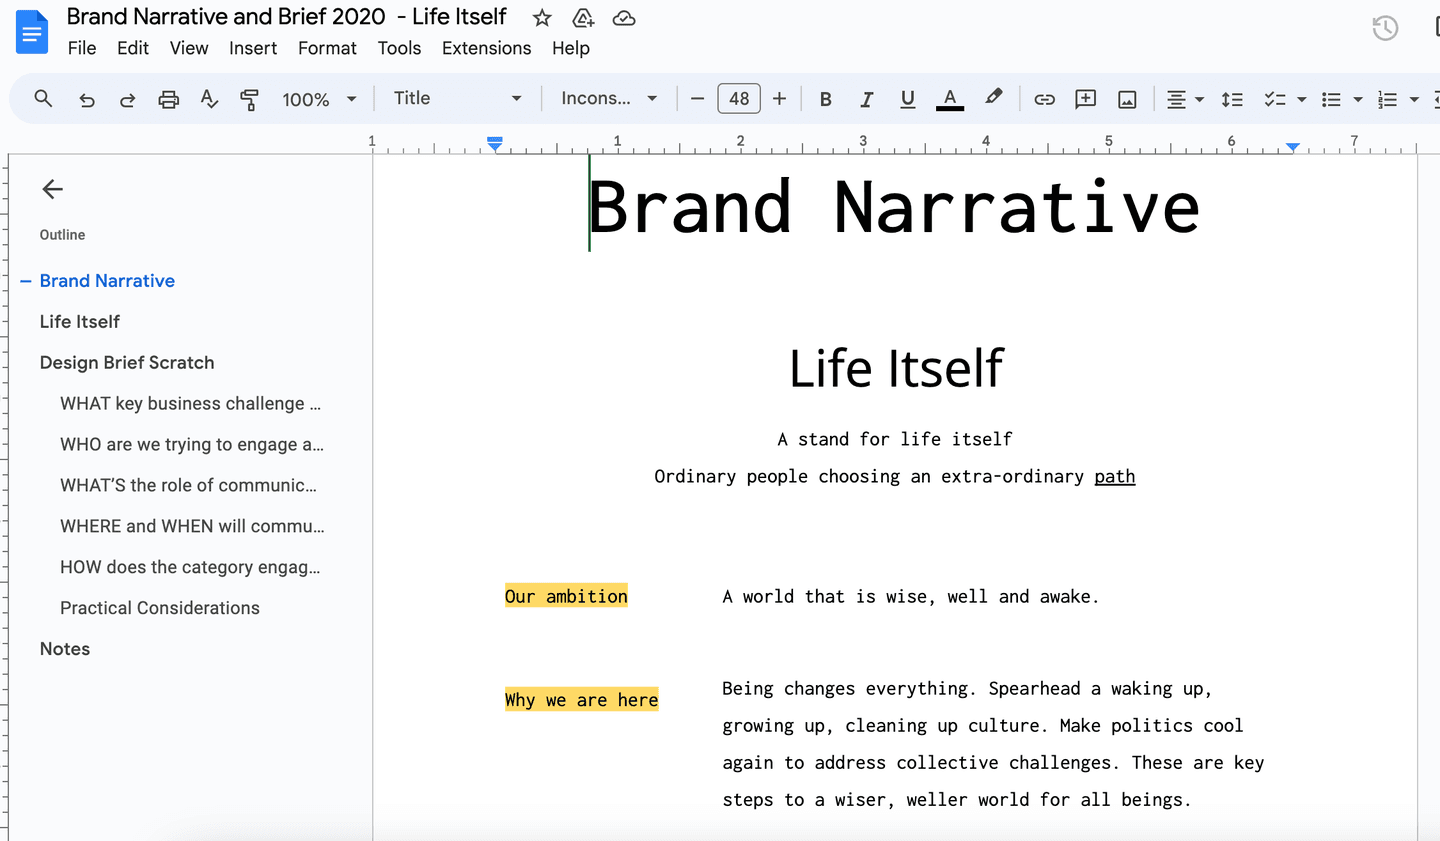Screen dimensions: 1440x841
Task: Open the Extensions menu
Action: (x=486, y=47)
